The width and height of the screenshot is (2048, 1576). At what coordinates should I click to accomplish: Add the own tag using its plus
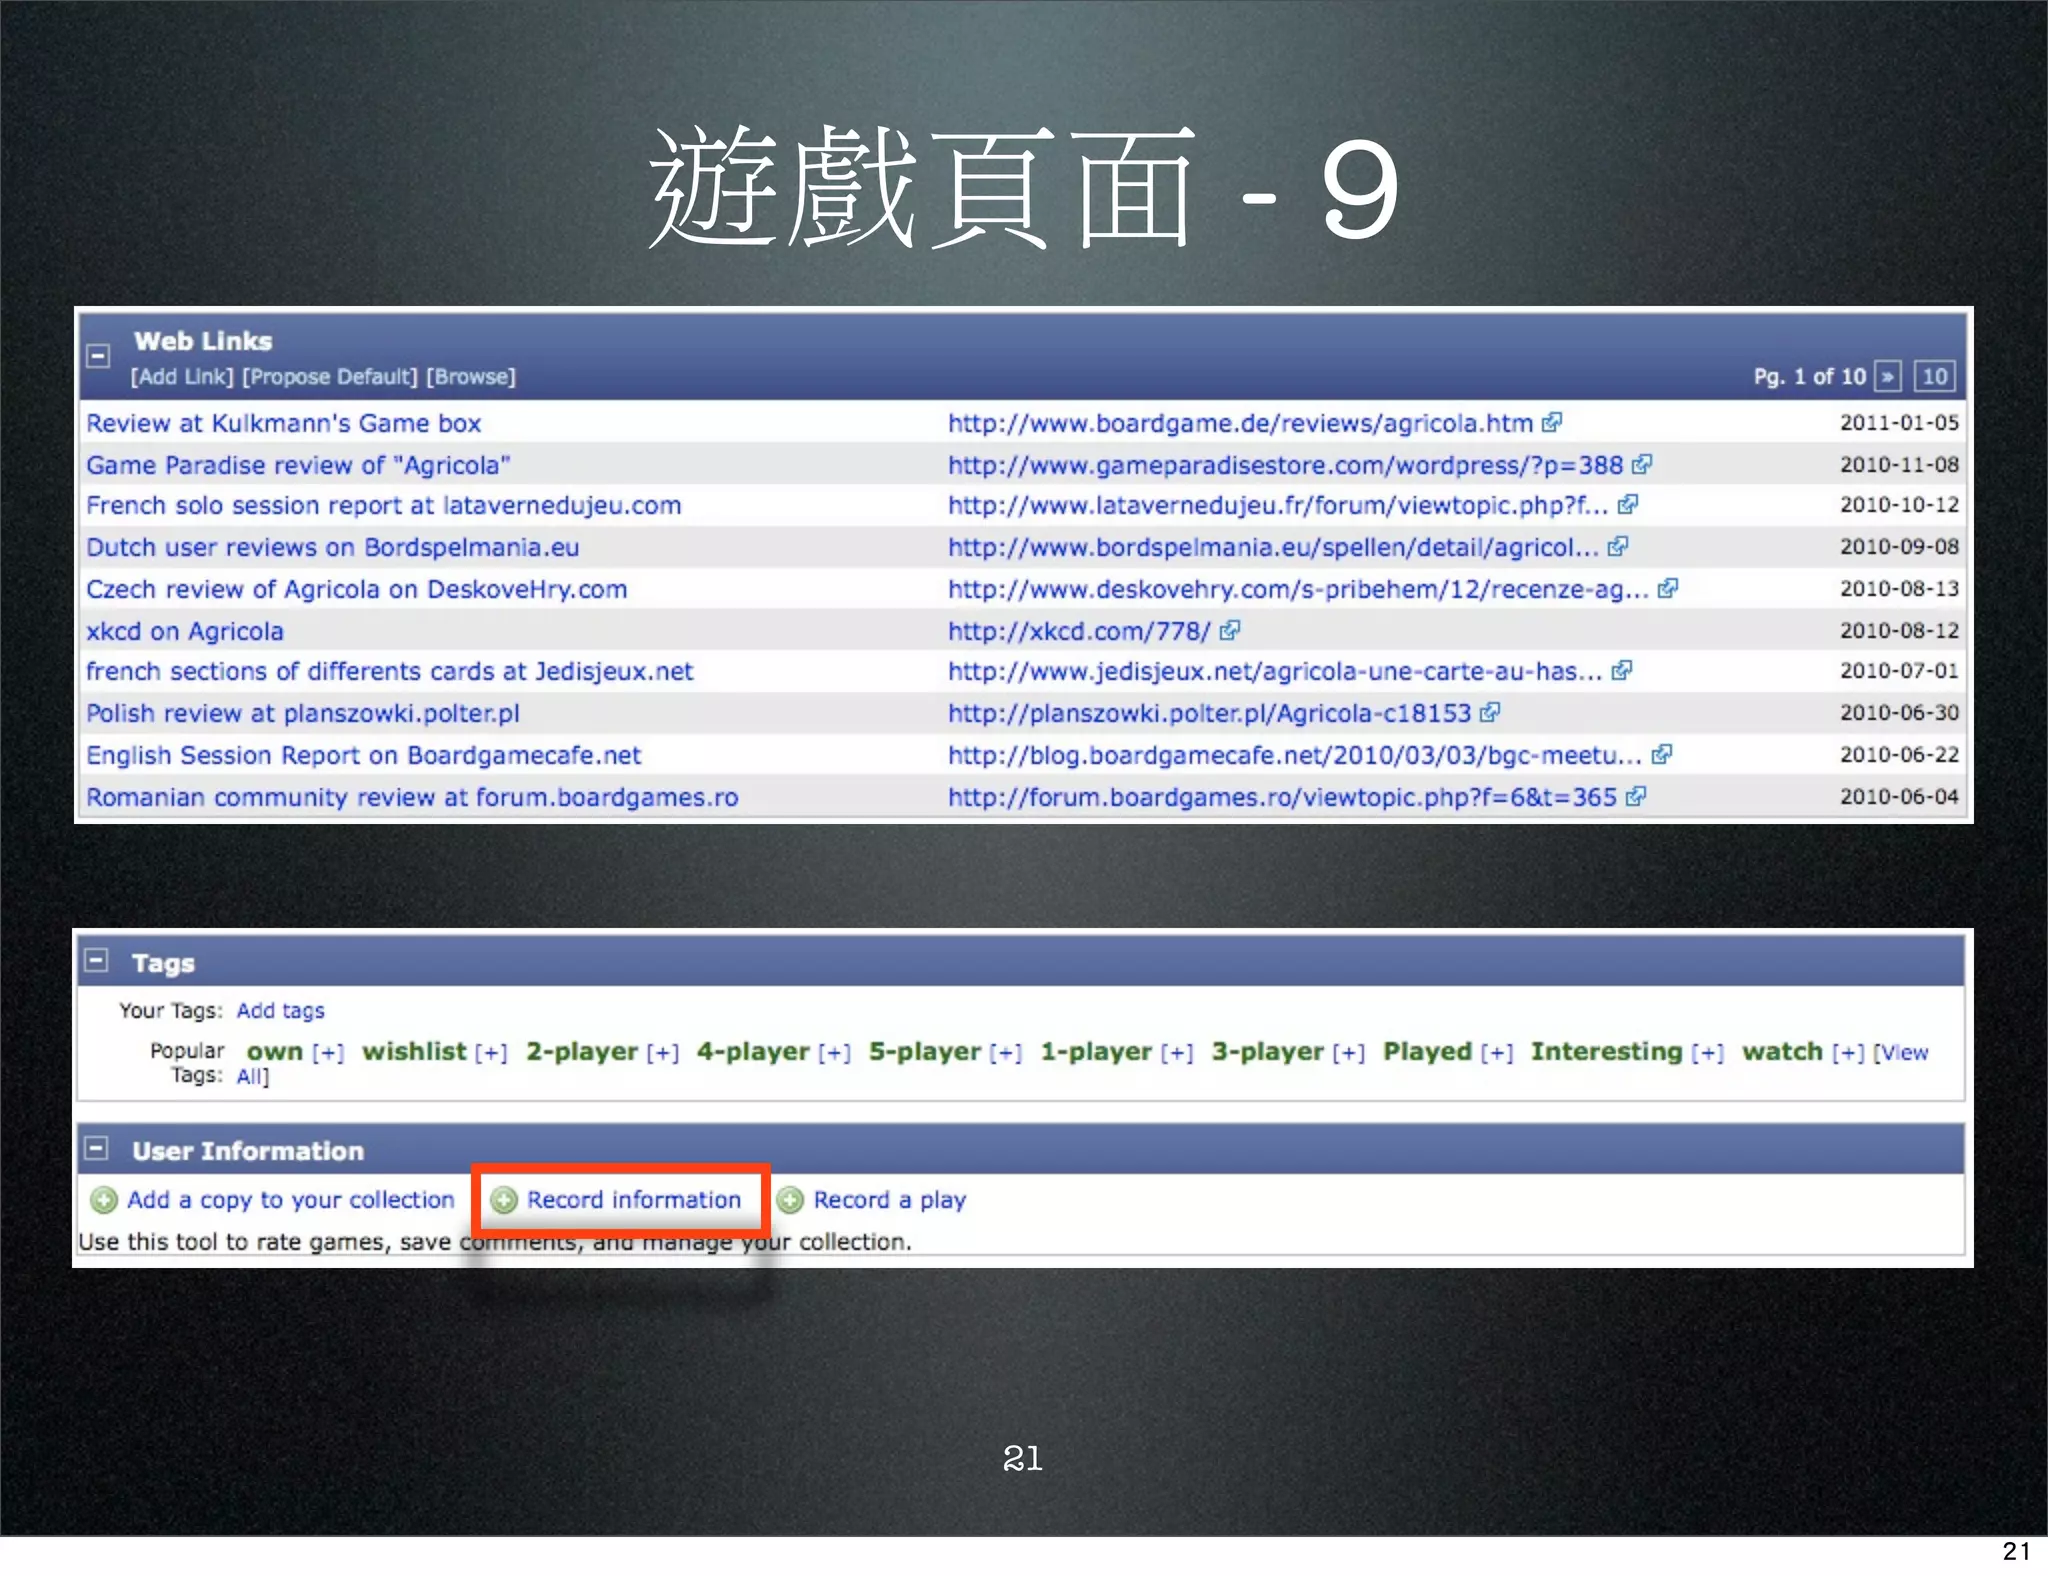(x=328, y=1053)
